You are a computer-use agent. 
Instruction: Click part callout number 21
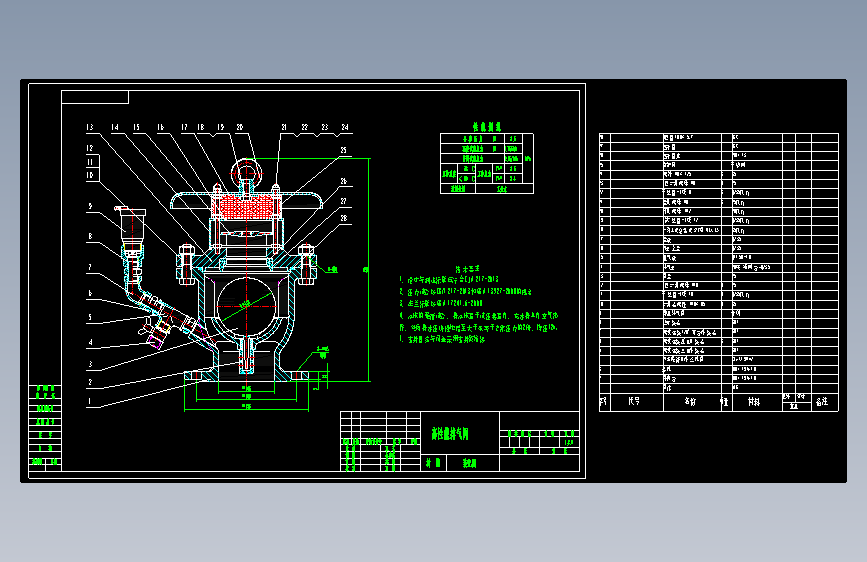284,127
